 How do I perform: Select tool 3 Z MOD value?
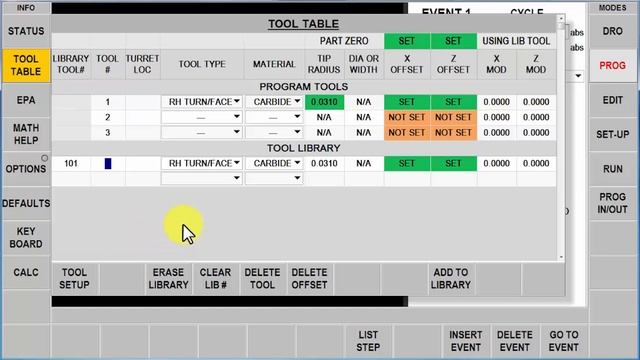[536, 133]
